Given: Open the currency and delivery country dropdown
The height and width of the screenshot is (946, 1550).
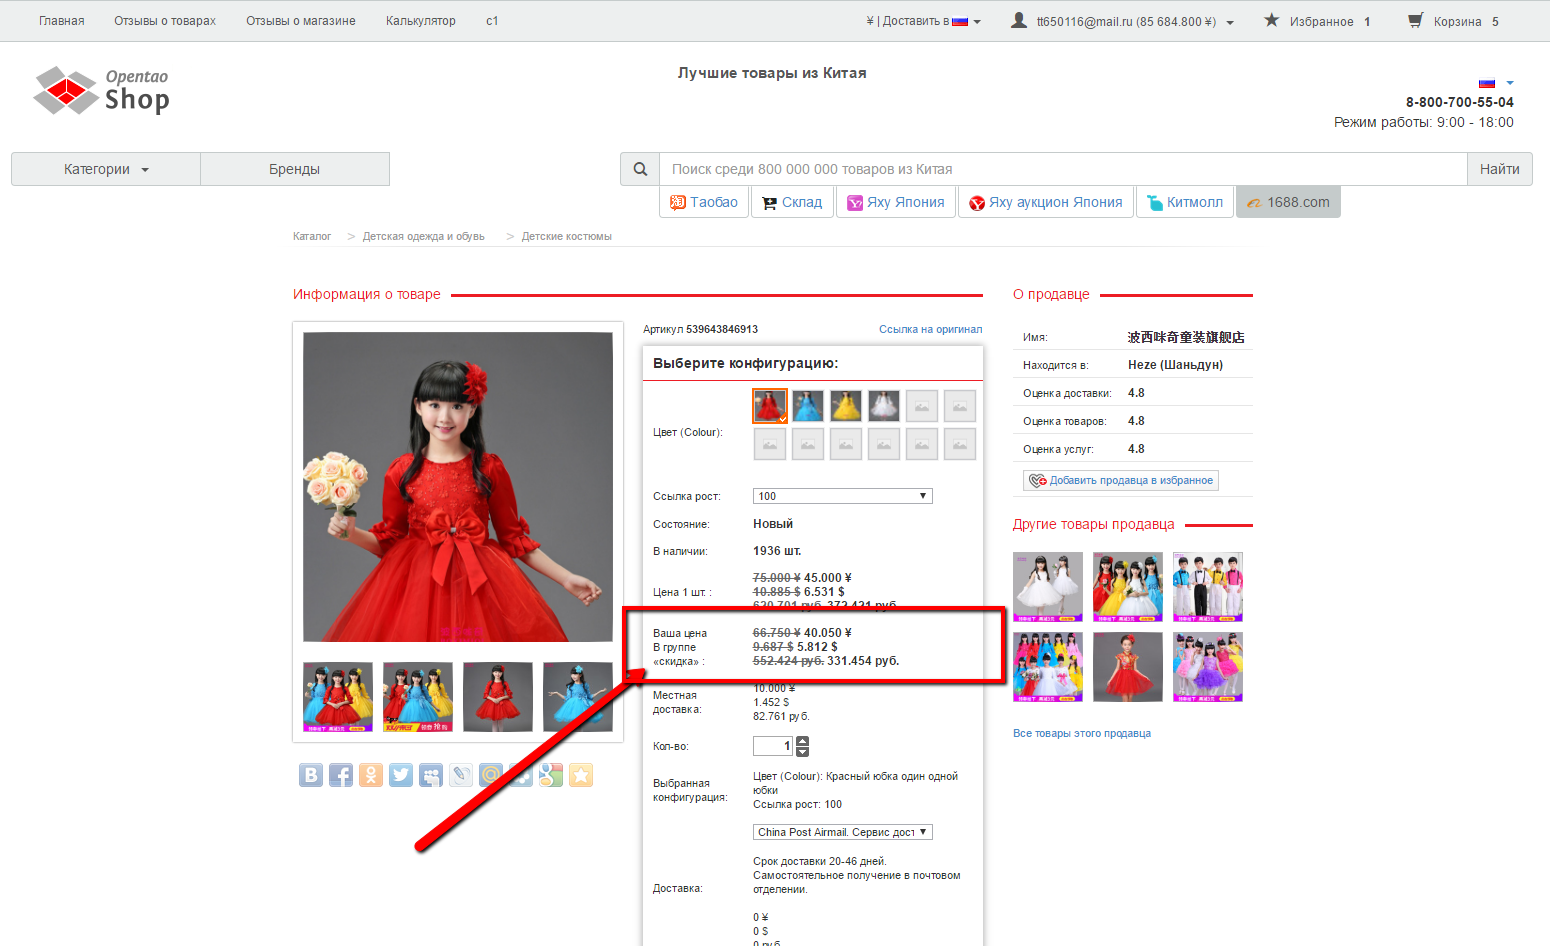Looking at the screenshot, I should click(x=923, y=21).
